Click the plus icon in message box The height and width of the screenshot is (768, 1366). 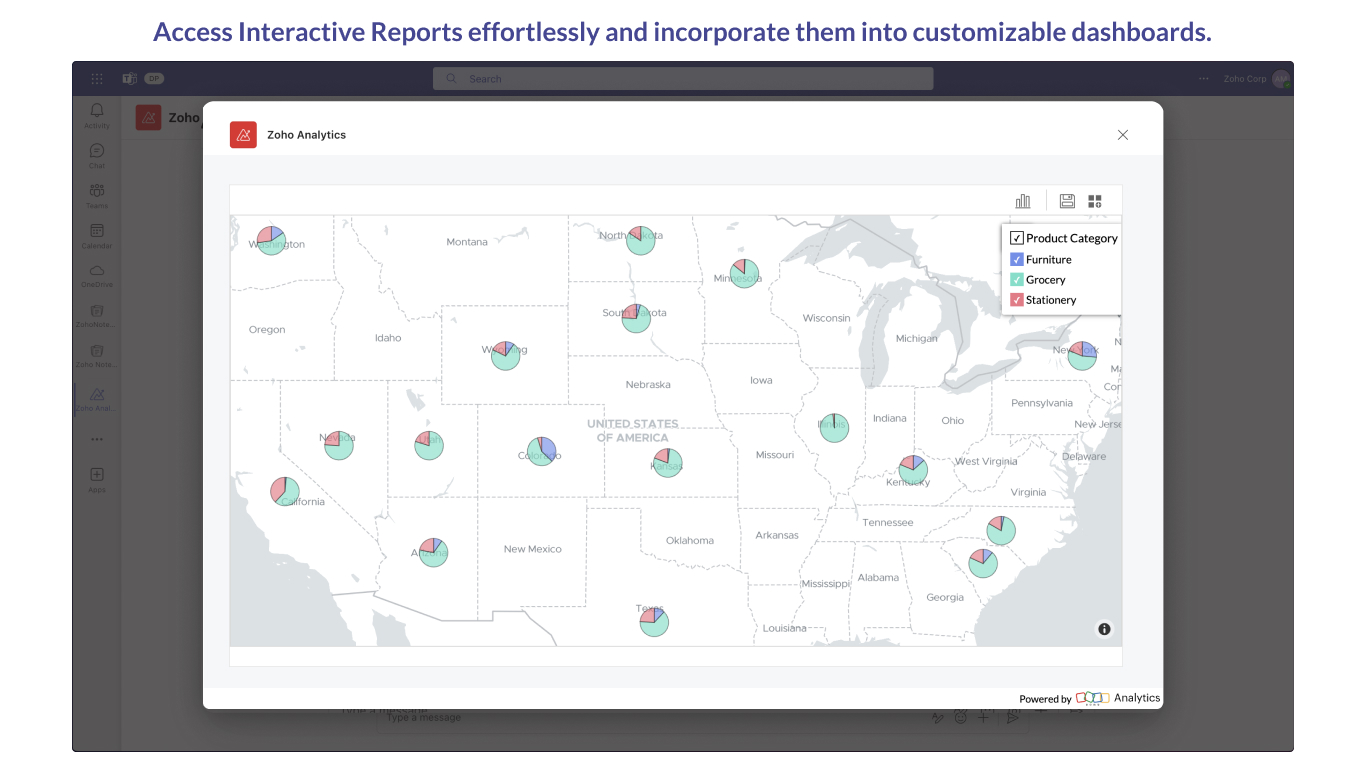pos(984,717)
